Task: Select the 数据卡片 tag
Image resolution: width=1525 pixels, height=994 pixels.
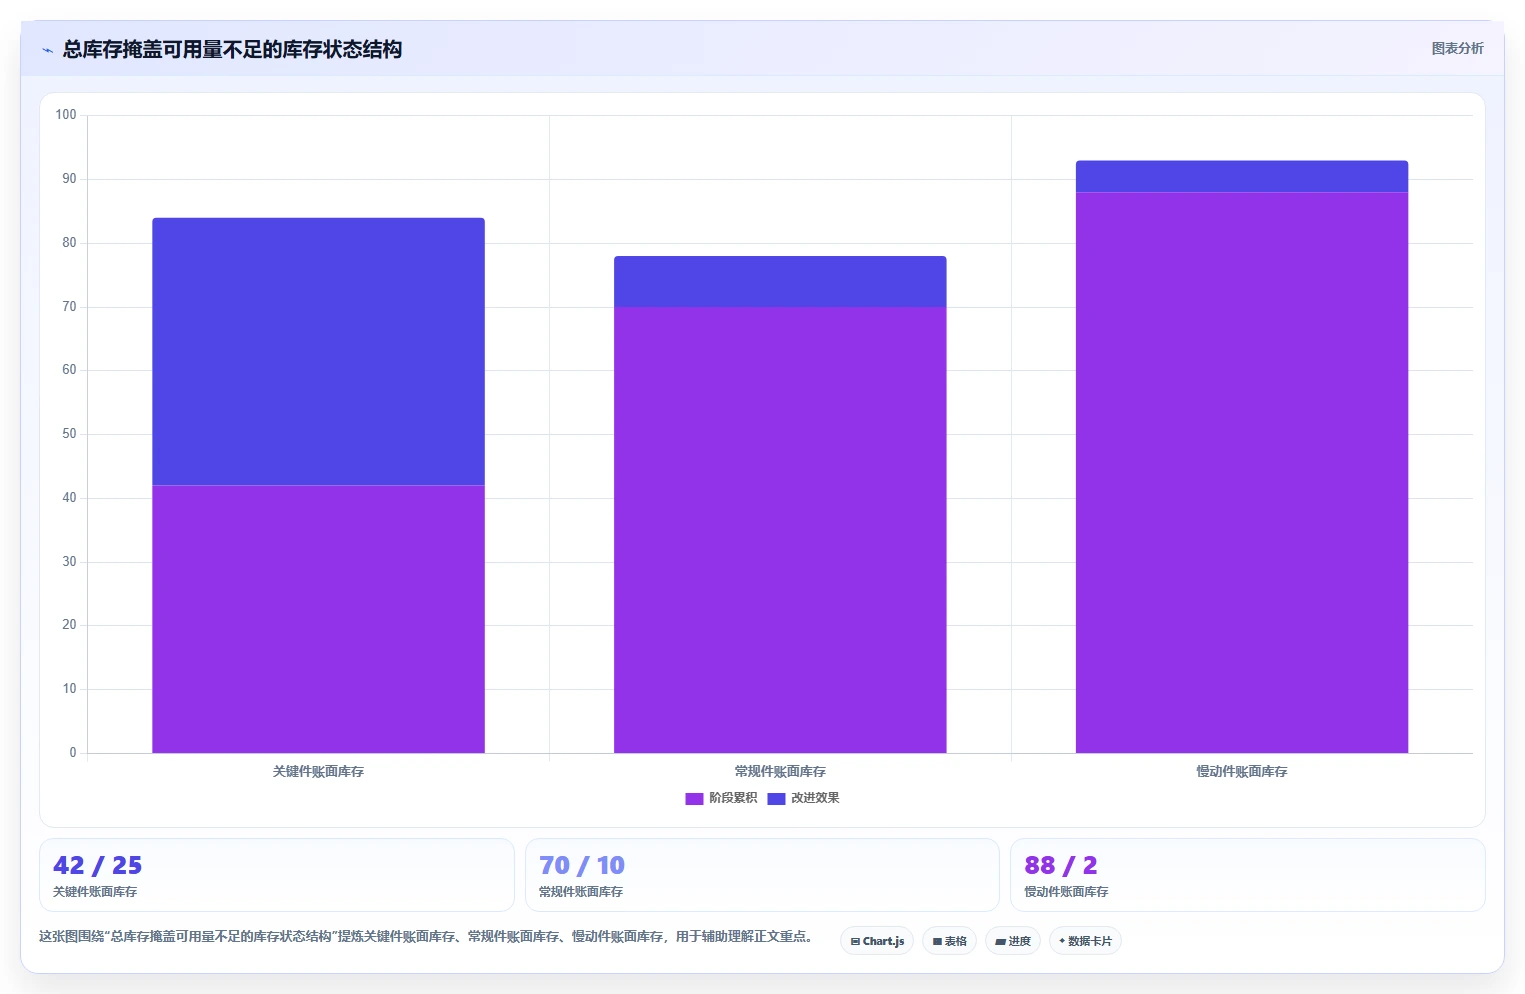Action: pos(1085,941)
